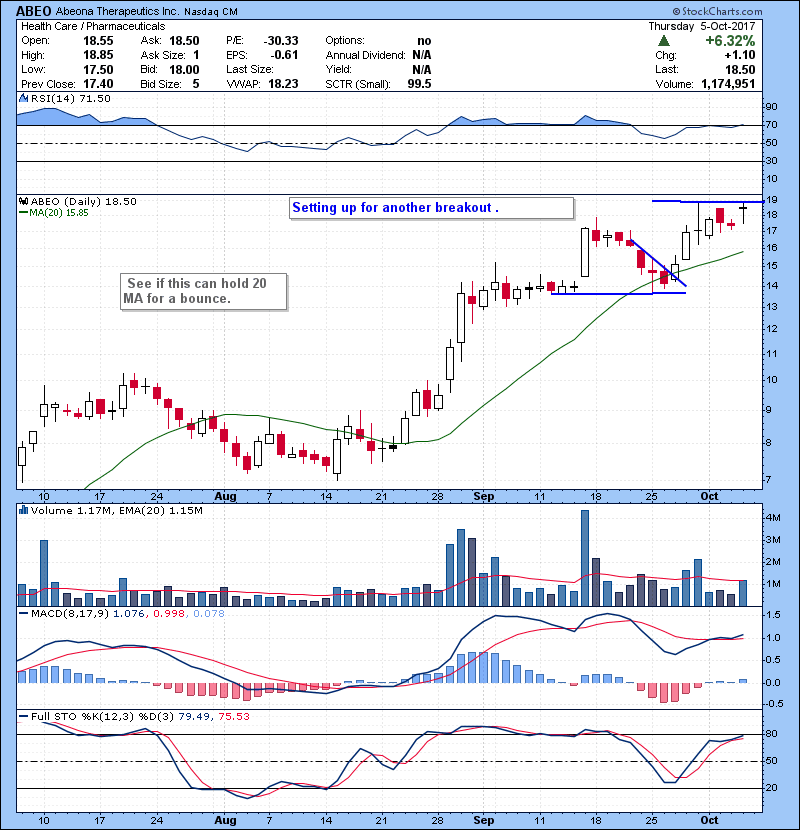800x830 pixels.
Task: Click the SCTR (Small) value 99.5
Action: 419,84
